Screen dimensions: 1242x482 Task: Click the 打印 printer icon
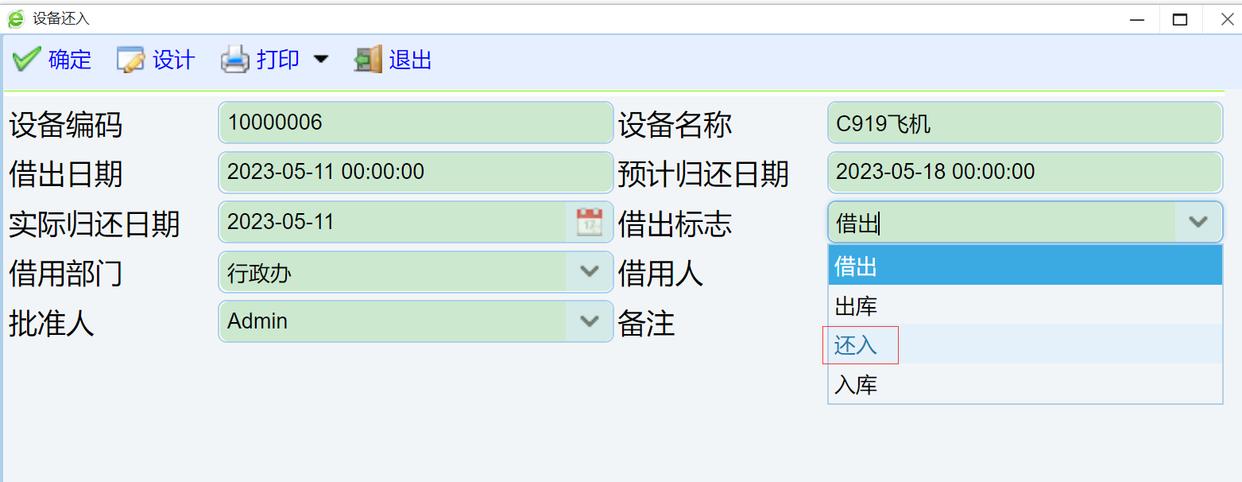tap(235, 60)
